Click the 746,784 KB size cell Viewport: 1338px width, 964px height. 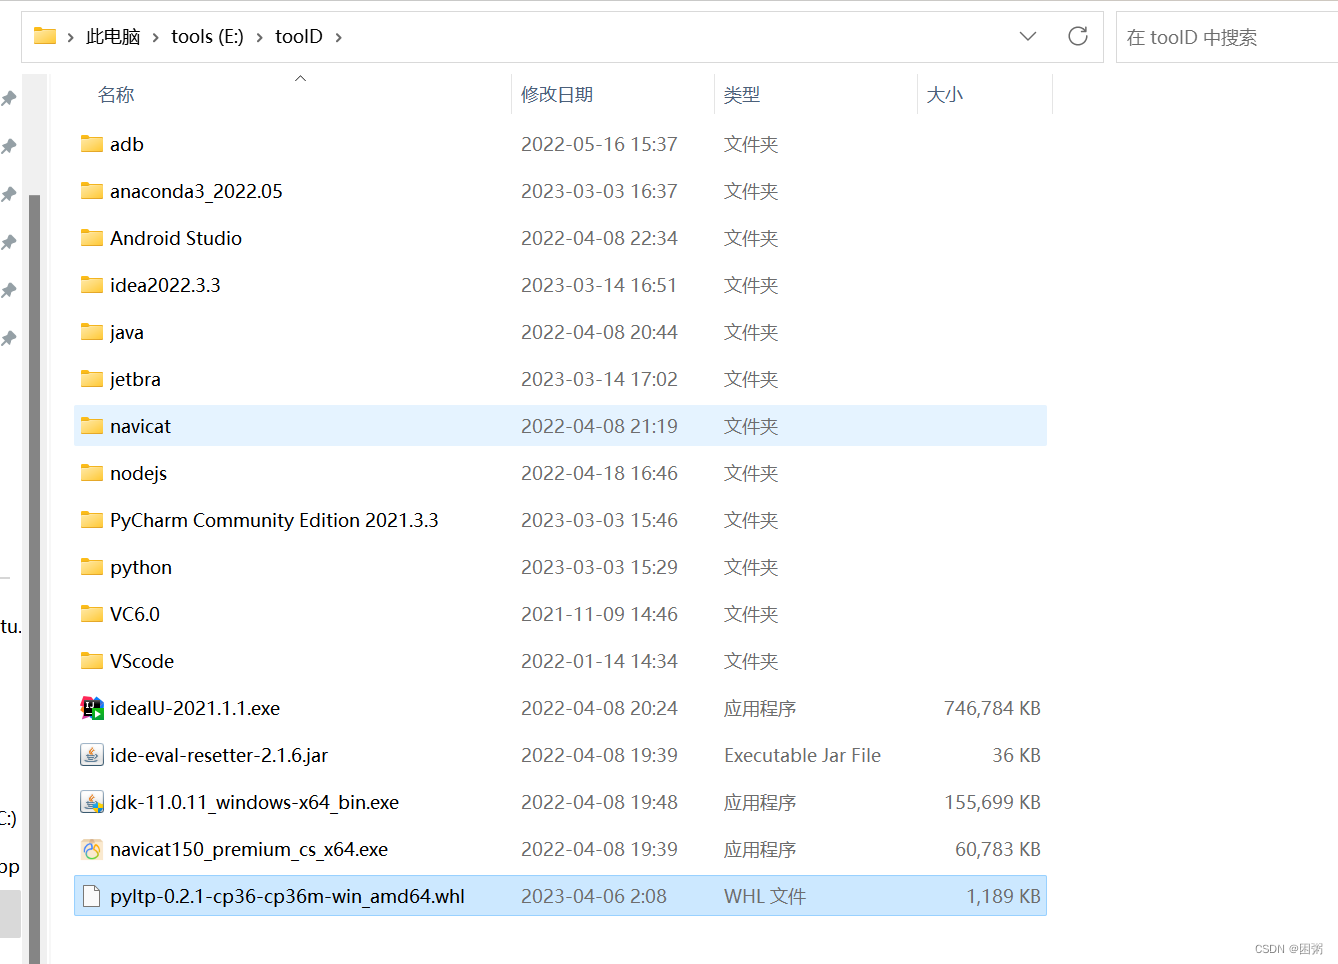click(x=992, y=708)
